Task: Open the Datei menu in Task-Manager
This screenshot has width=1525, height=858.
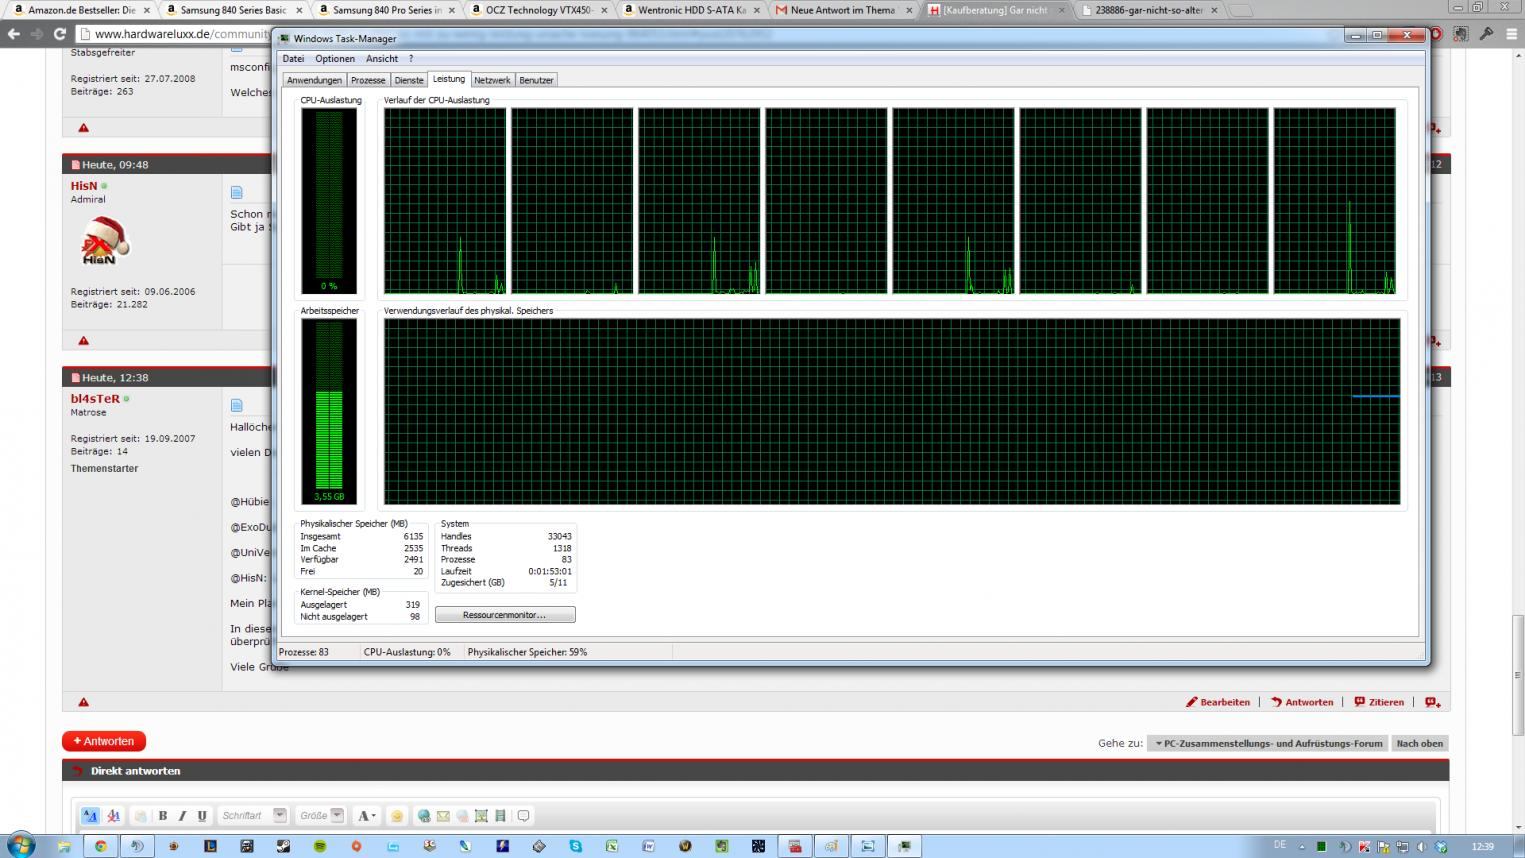Action: click(293, 59)
